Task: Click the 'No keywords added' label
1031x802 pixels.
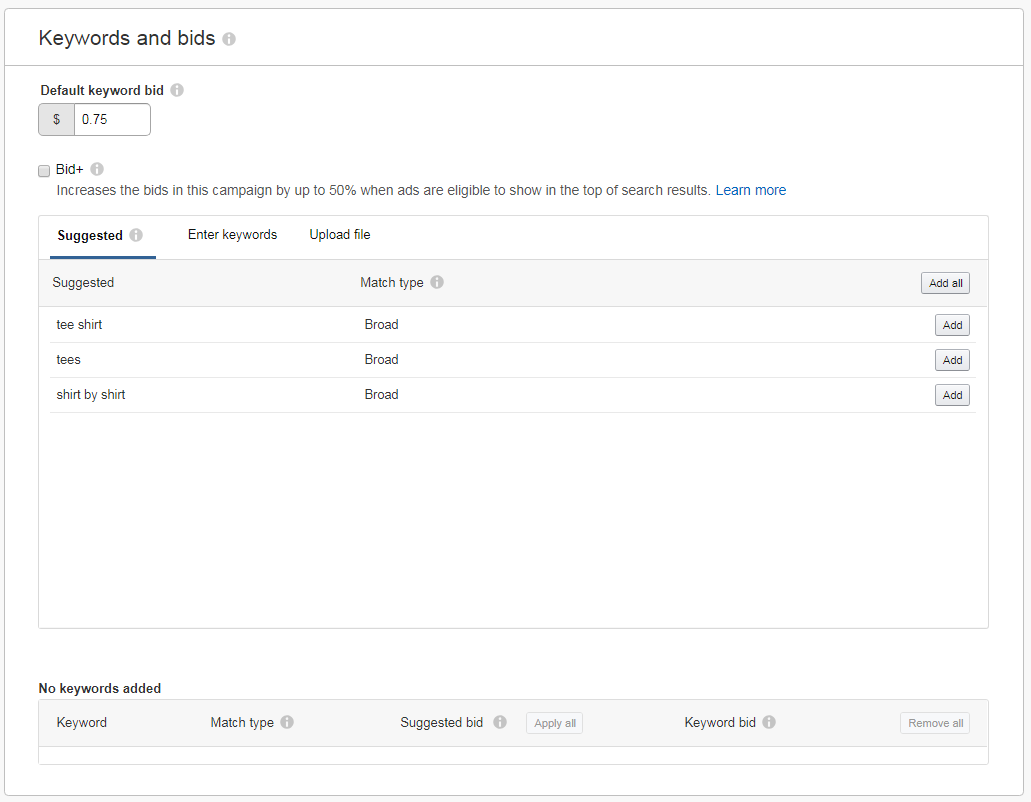Action: coord(100,688)
